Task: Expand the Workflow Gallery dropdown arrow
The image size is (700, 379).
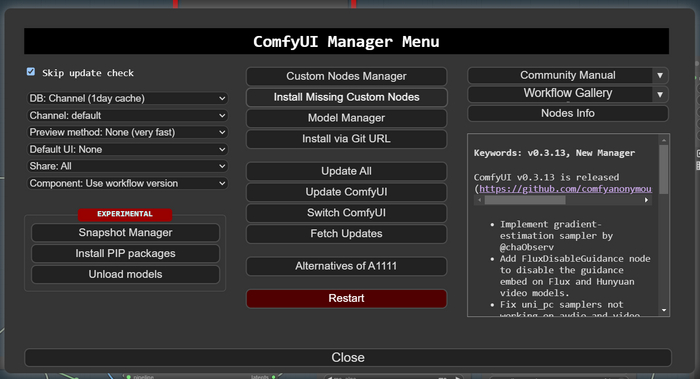Action: tap(660, 94)
